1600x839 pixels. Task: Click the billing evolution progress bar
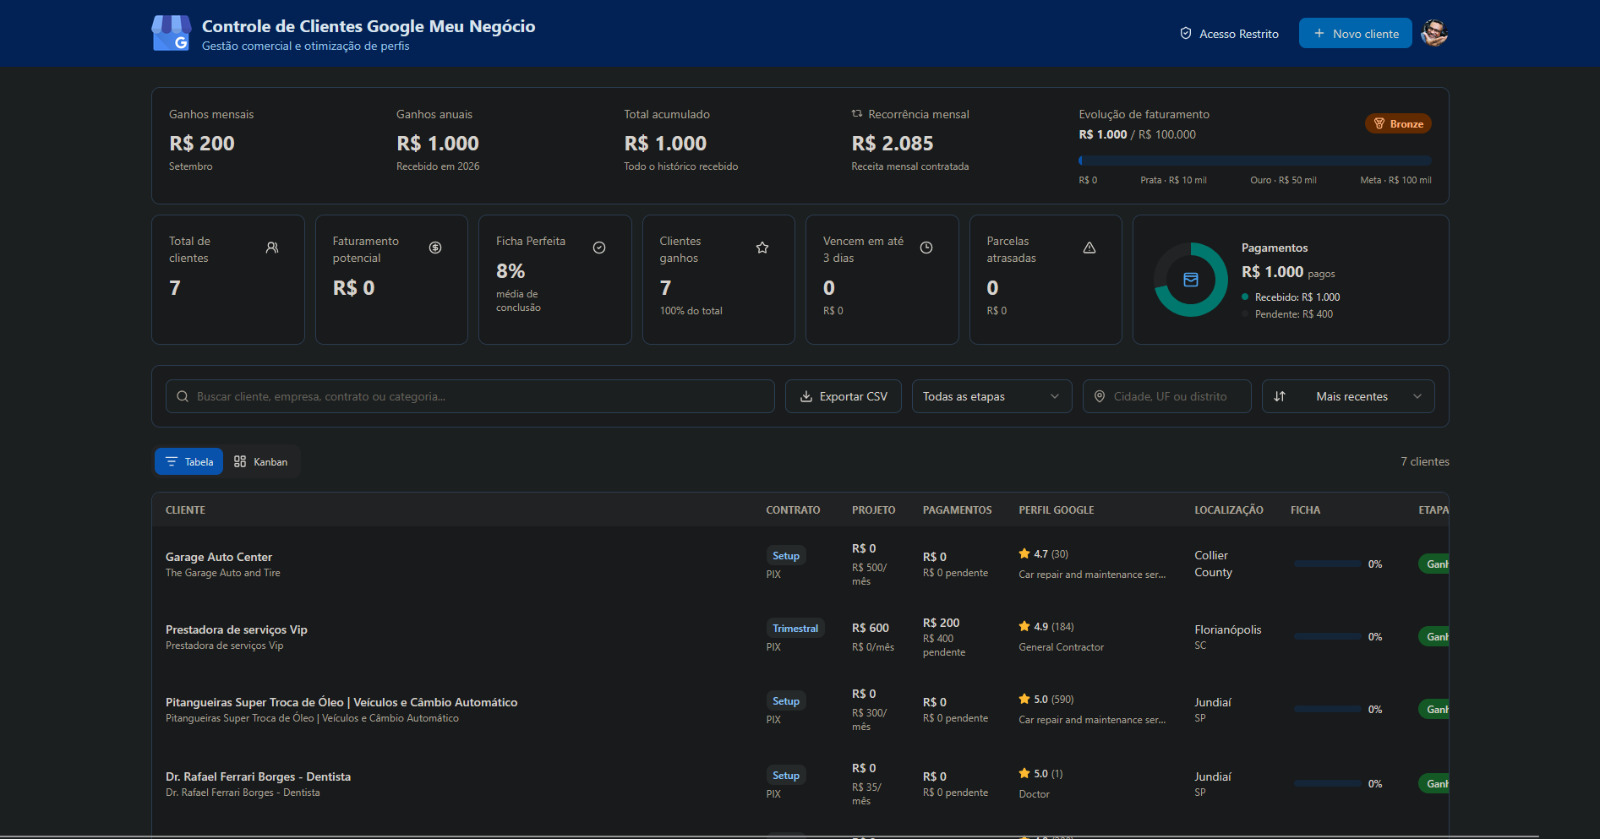[1255, 160]
